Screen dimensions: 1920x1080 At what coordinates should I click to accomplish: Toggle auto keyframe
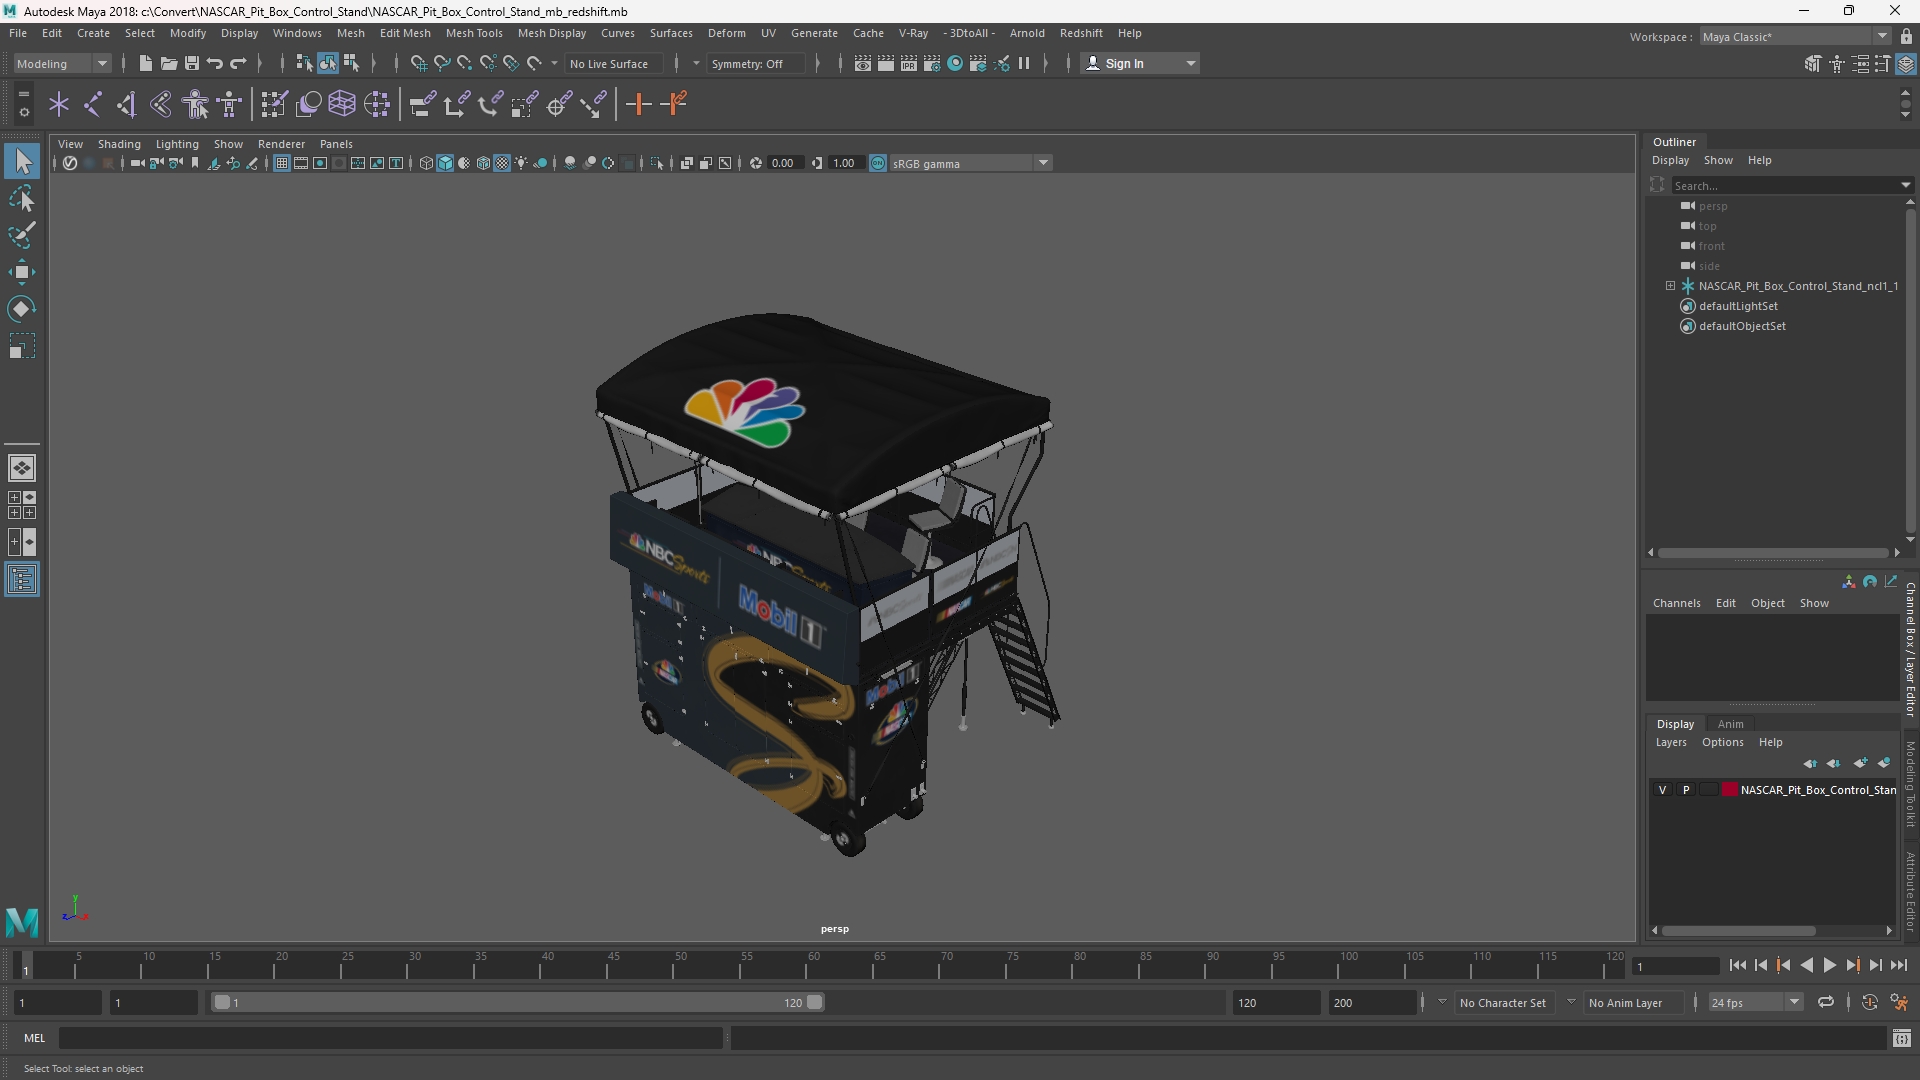pyautogui.click(x=1870, y=1002)
